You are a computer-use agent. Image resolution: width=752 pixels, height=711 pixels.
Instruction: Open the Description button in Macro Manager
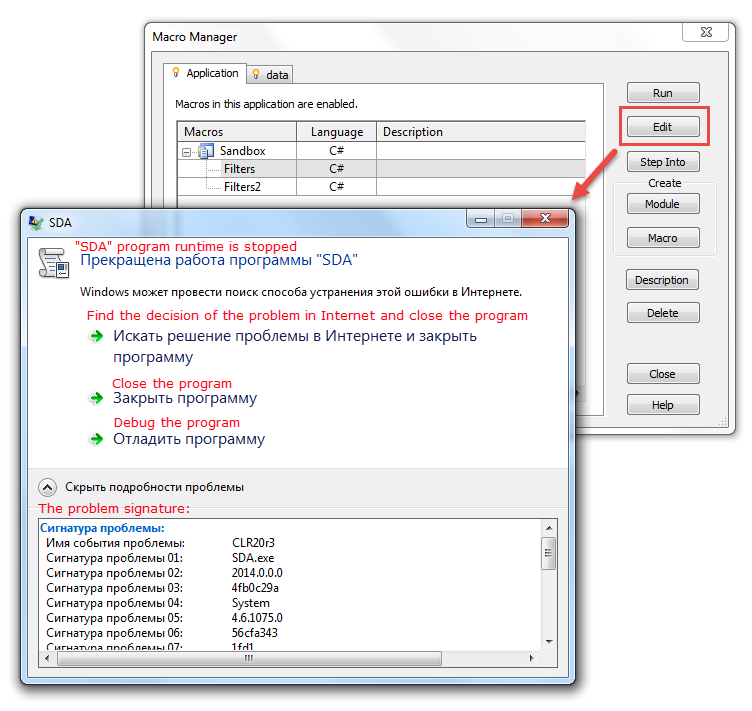pos(662,280)
